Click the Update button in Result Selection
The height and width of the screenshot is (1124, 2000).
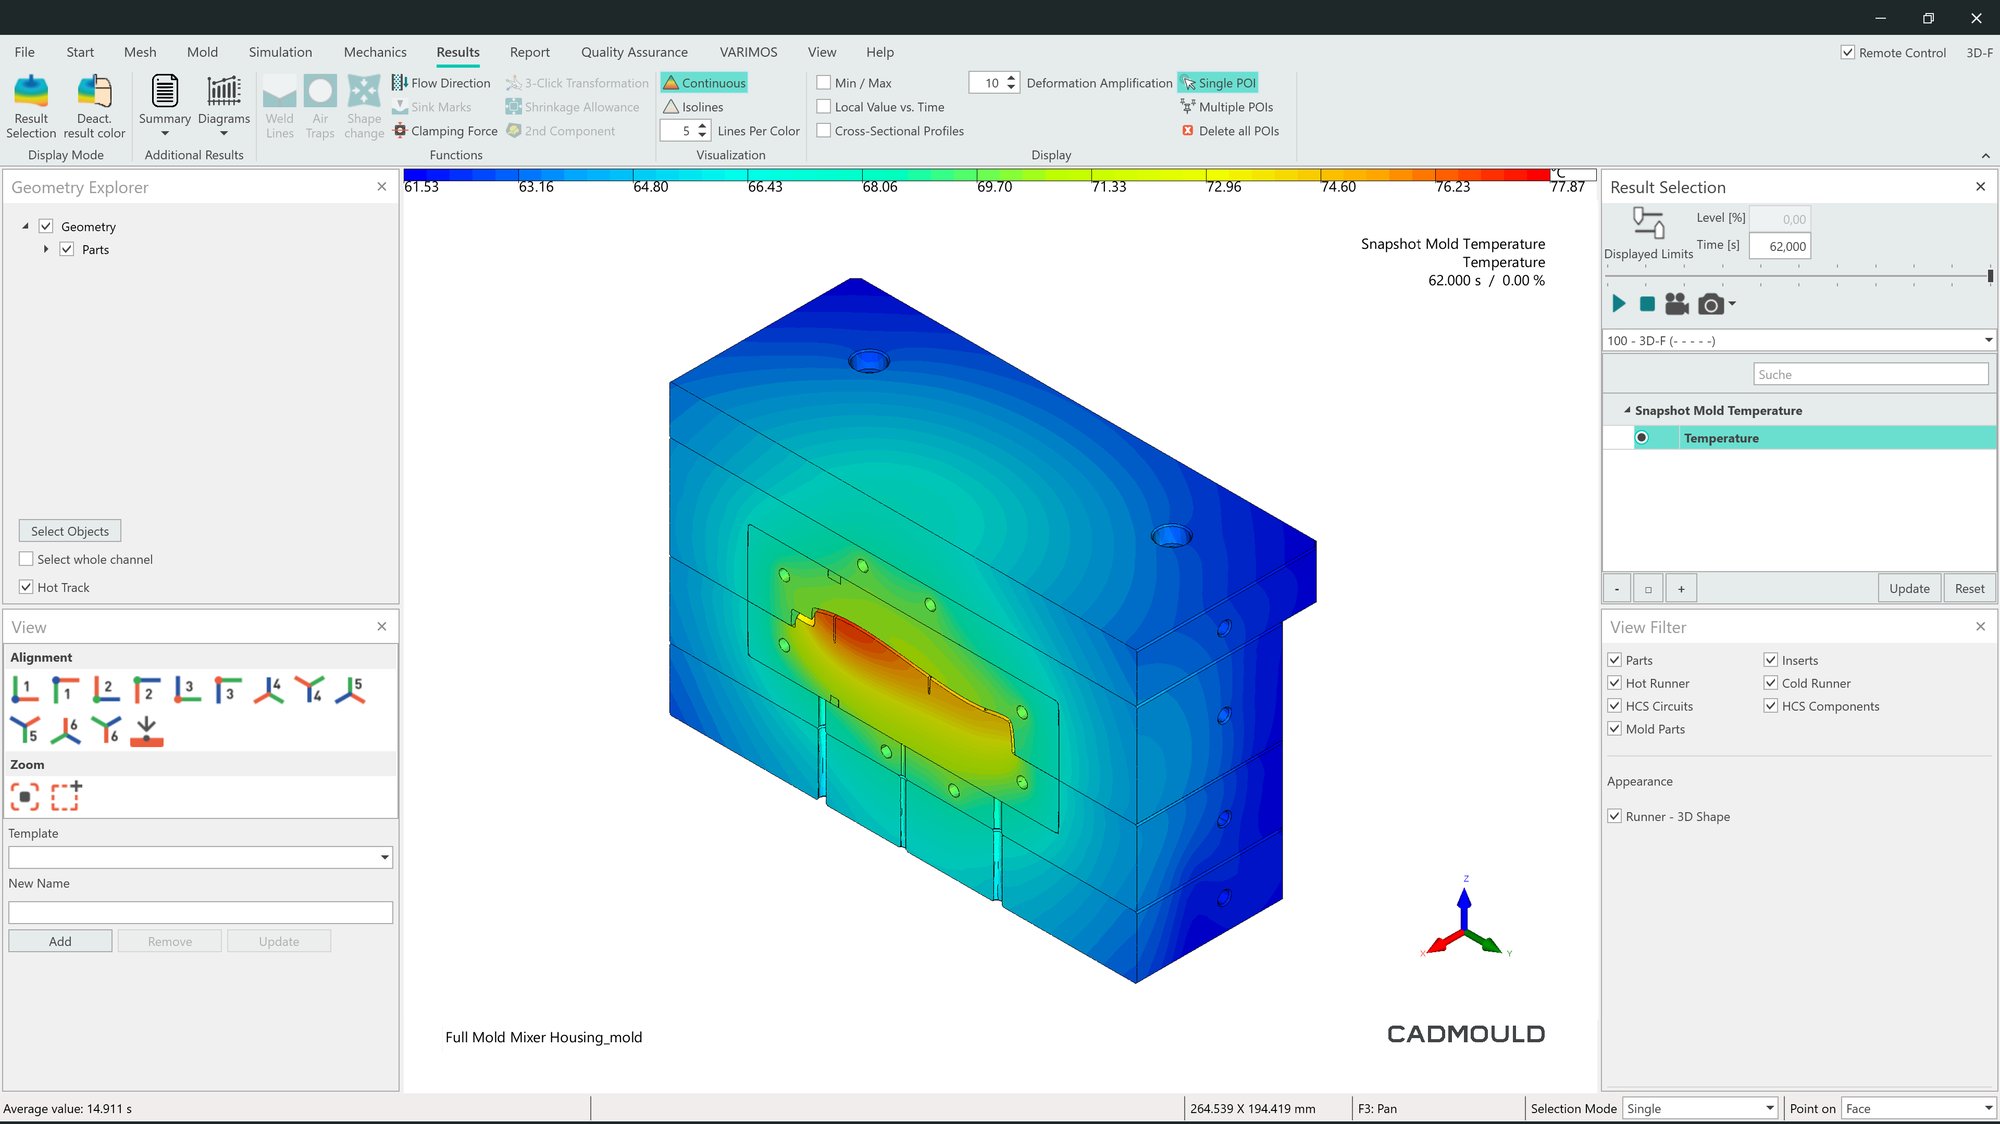point(1908,588)
